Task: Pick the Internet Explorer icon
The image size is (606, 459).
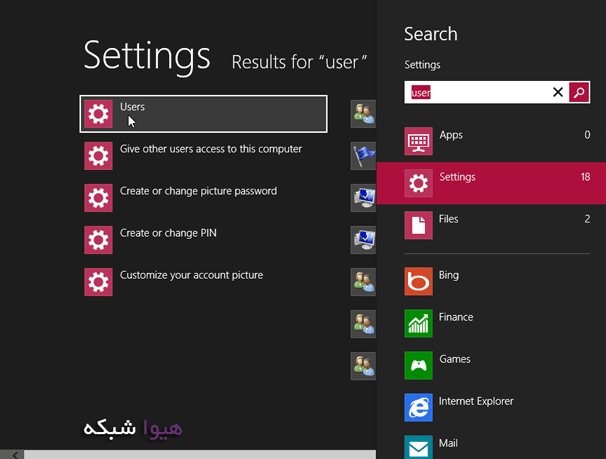Action: [x=418, y=407]
